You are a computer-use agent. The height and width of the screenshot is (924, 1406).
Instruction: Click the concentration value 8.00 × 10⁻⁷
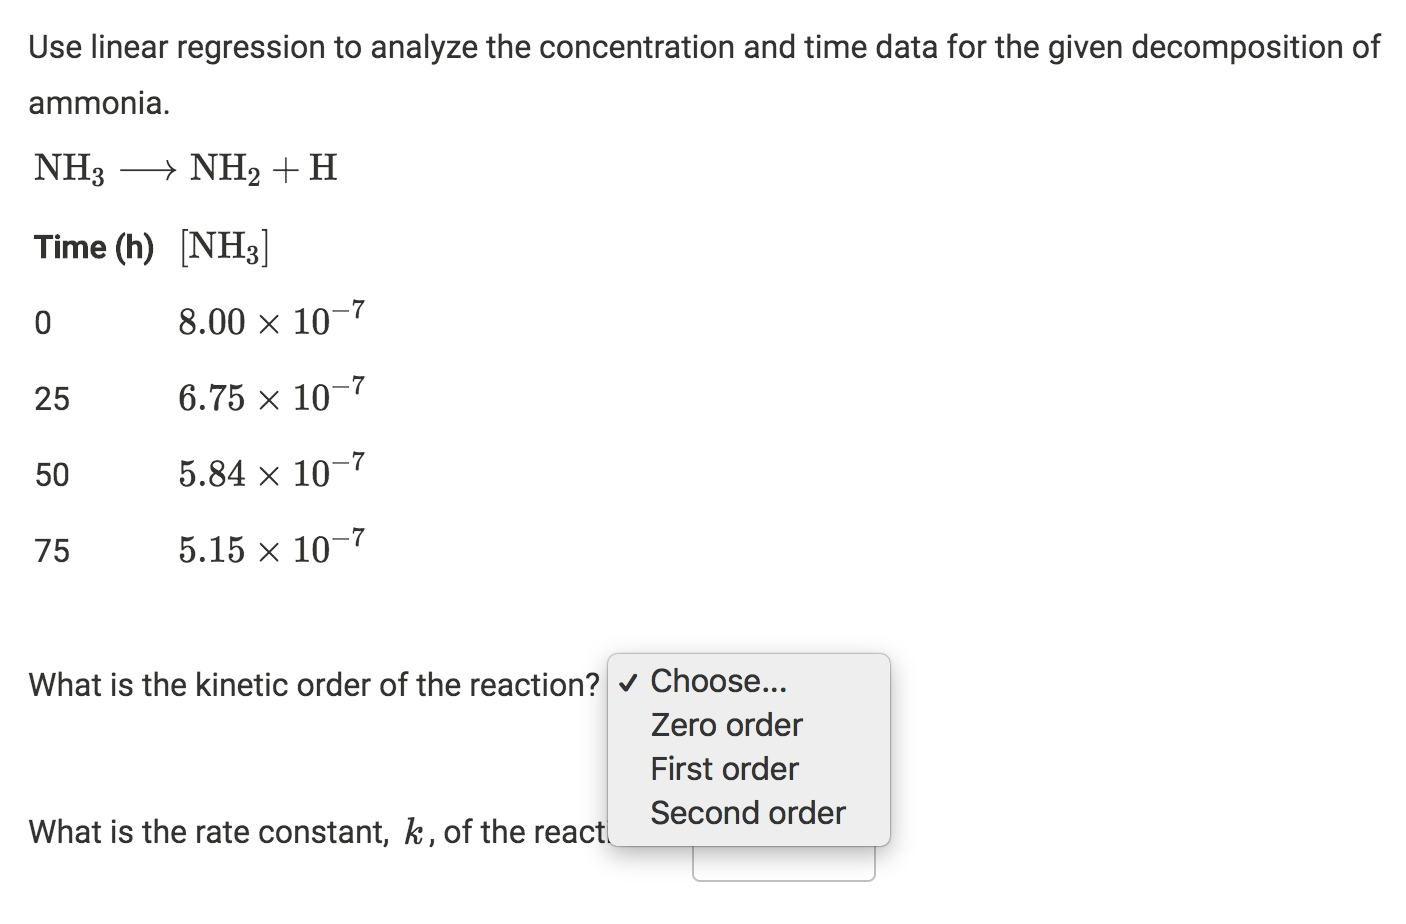(270, 320)
